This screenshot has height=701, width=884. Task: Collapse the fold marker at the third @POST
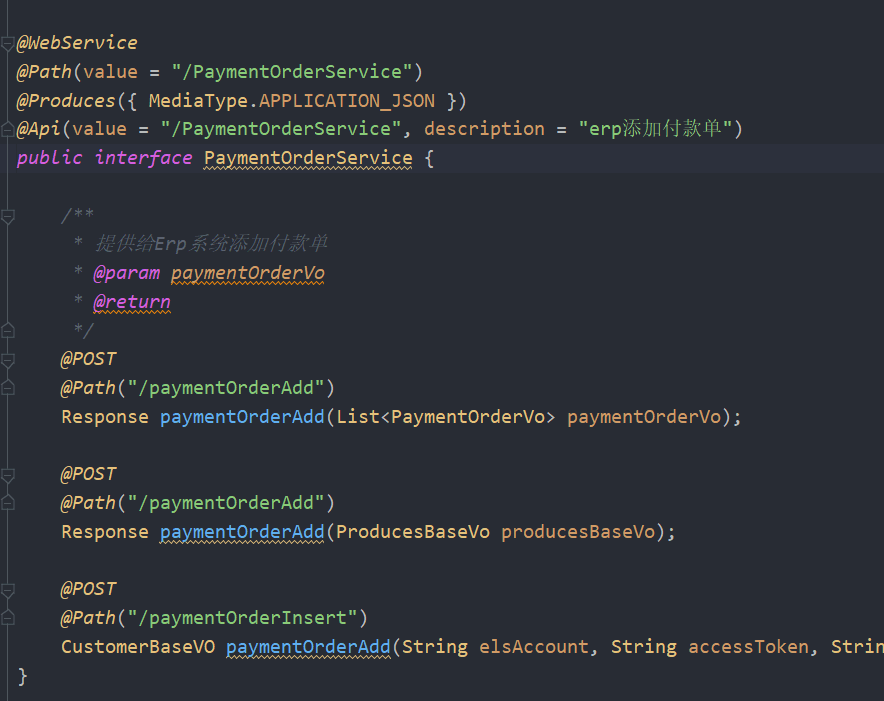coord(7,590)
